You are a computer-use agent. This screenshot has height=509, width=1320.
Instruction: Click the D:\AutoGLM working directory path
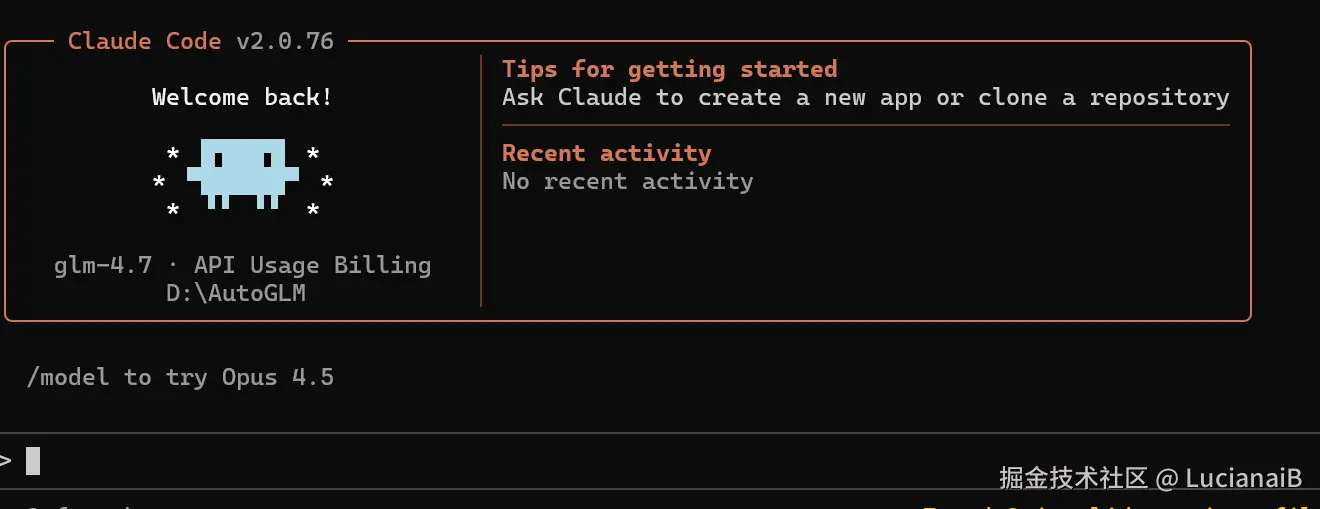236,293
